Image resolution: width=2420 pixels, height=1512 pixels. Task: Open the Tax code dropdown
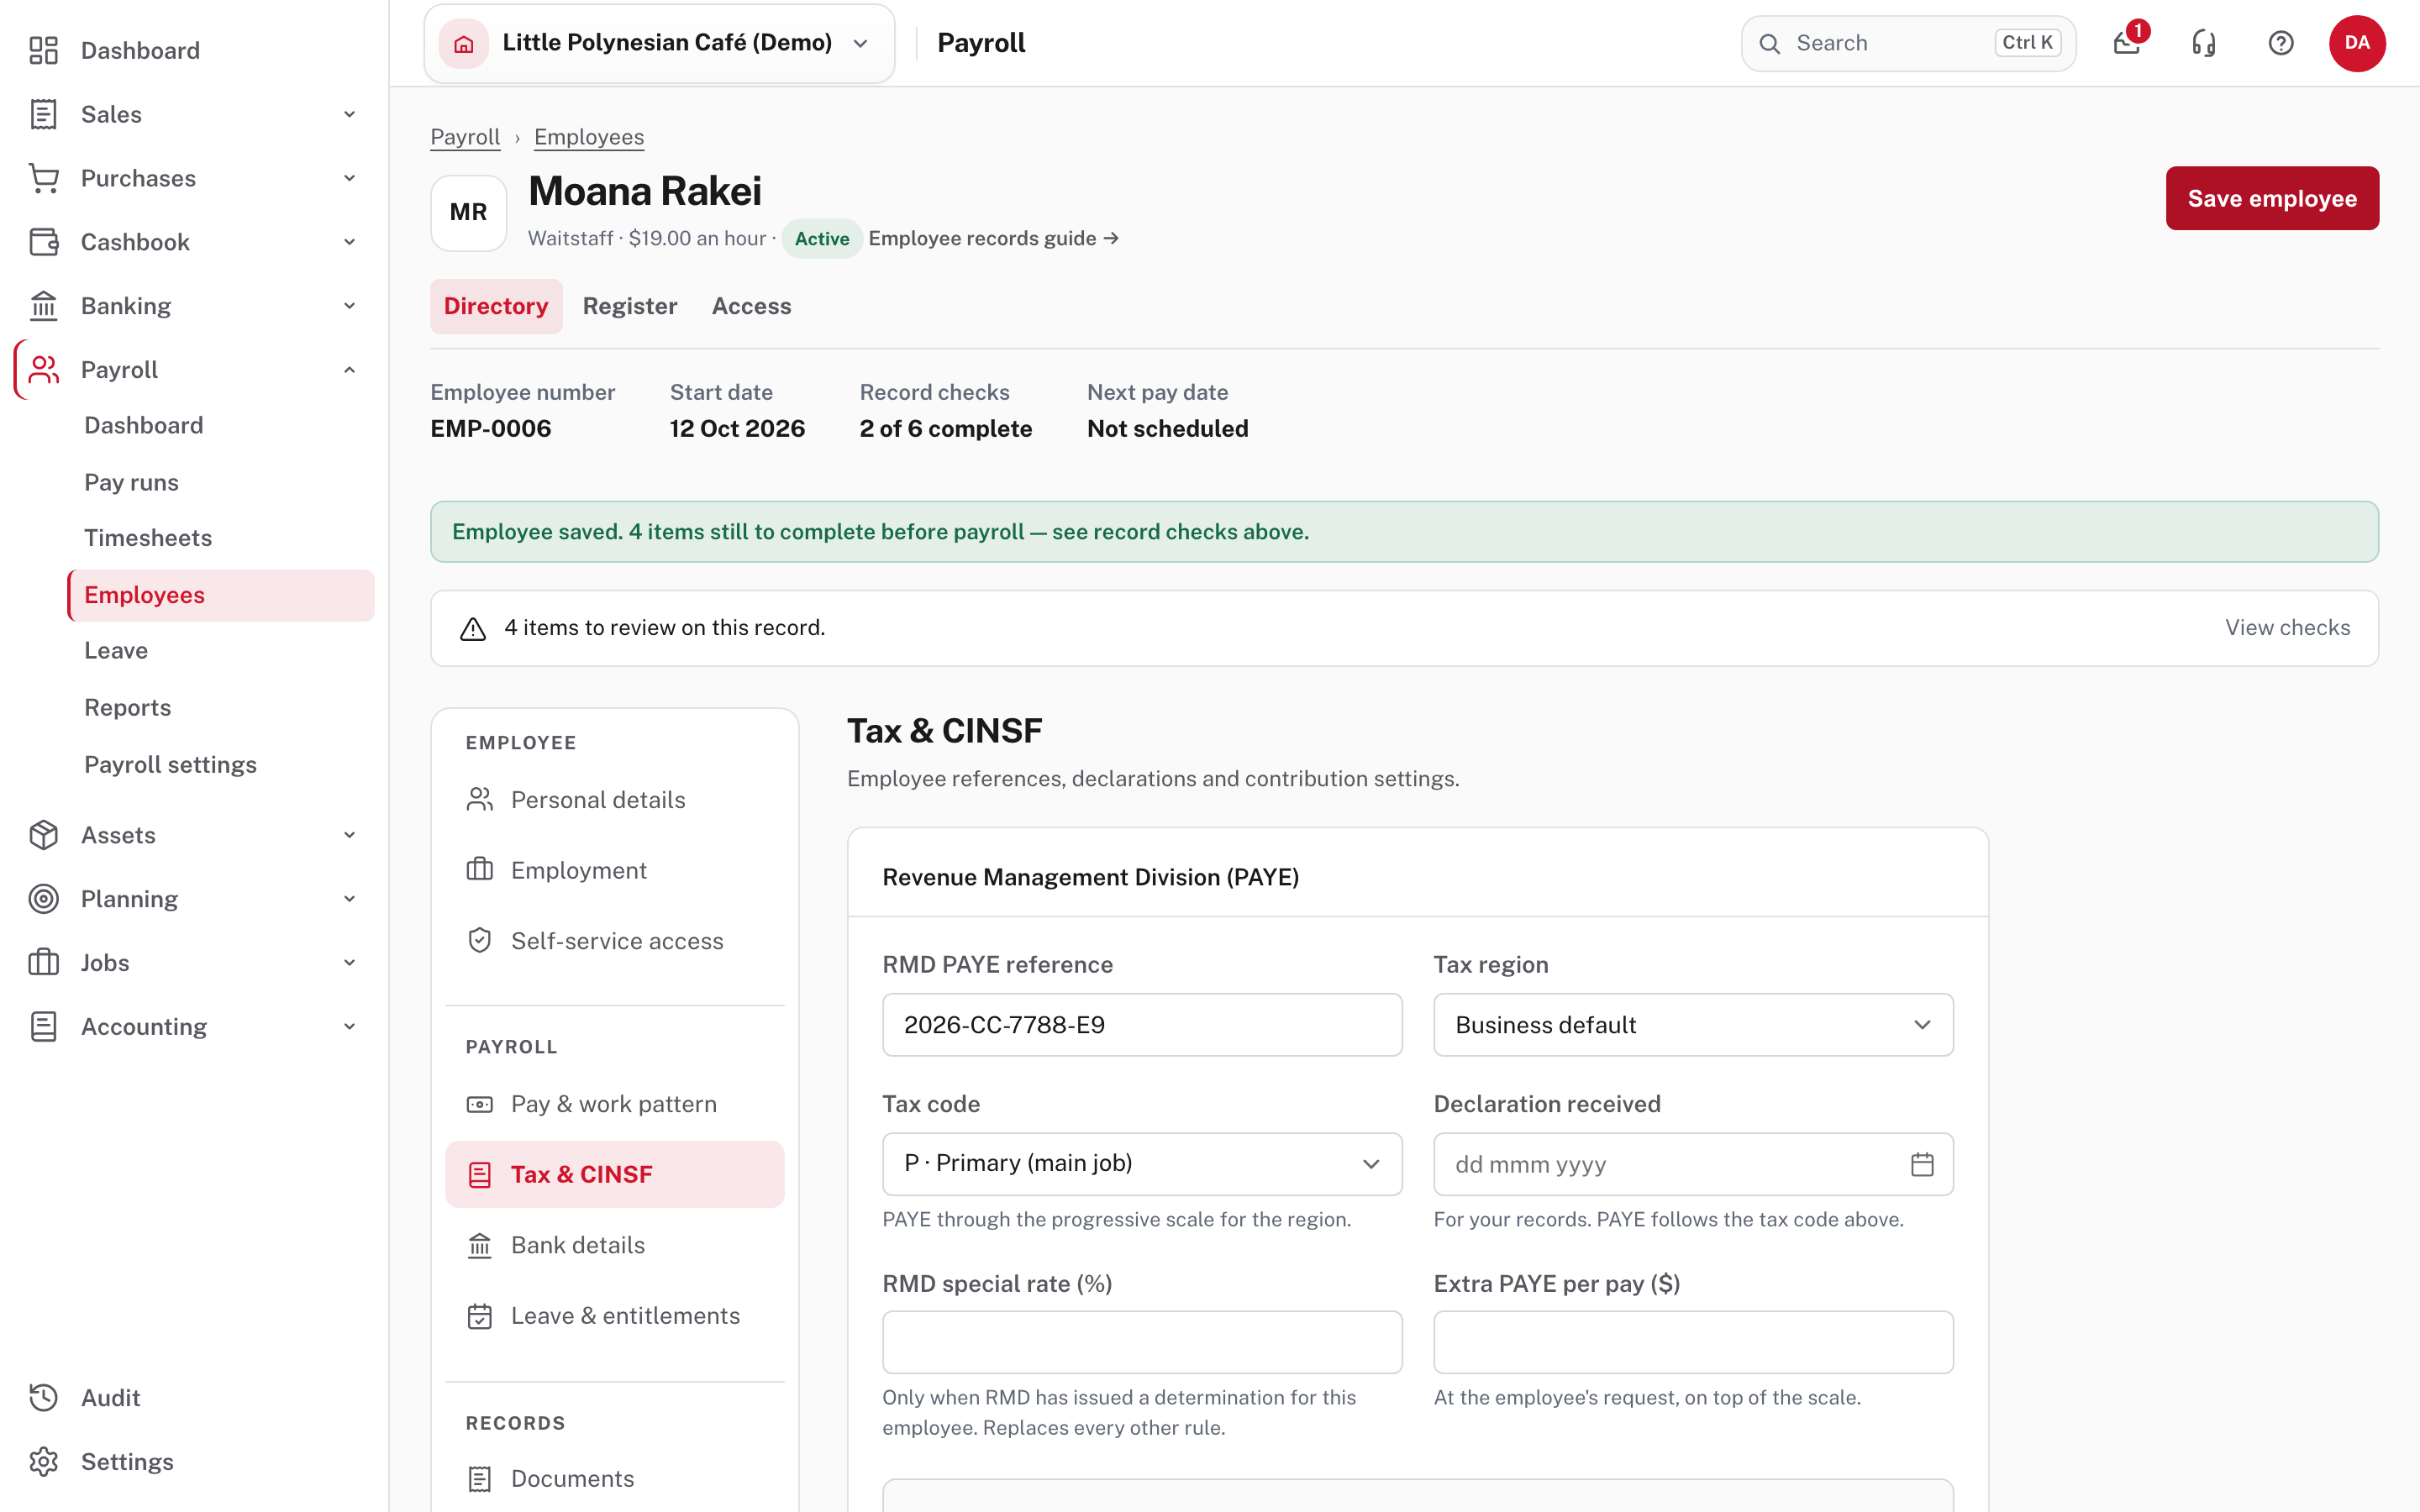pos(1142,1164)
